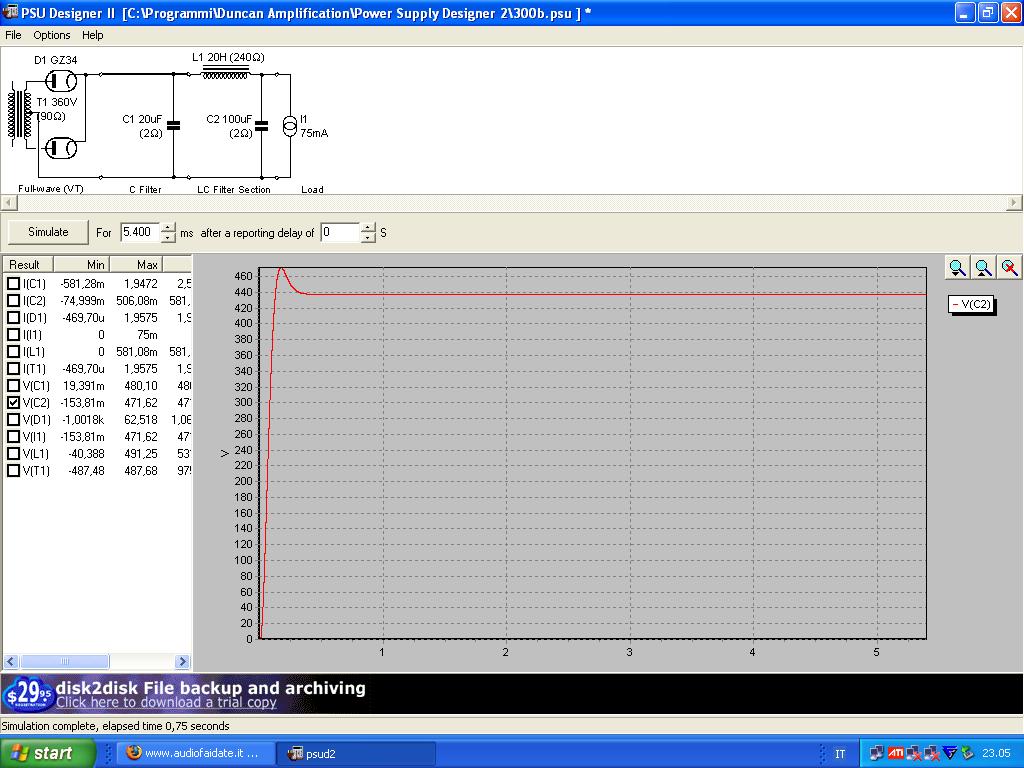Viewport: 1024px width, 768px height.
Task: Click the Result column header
Action: (x=28, y=264)
